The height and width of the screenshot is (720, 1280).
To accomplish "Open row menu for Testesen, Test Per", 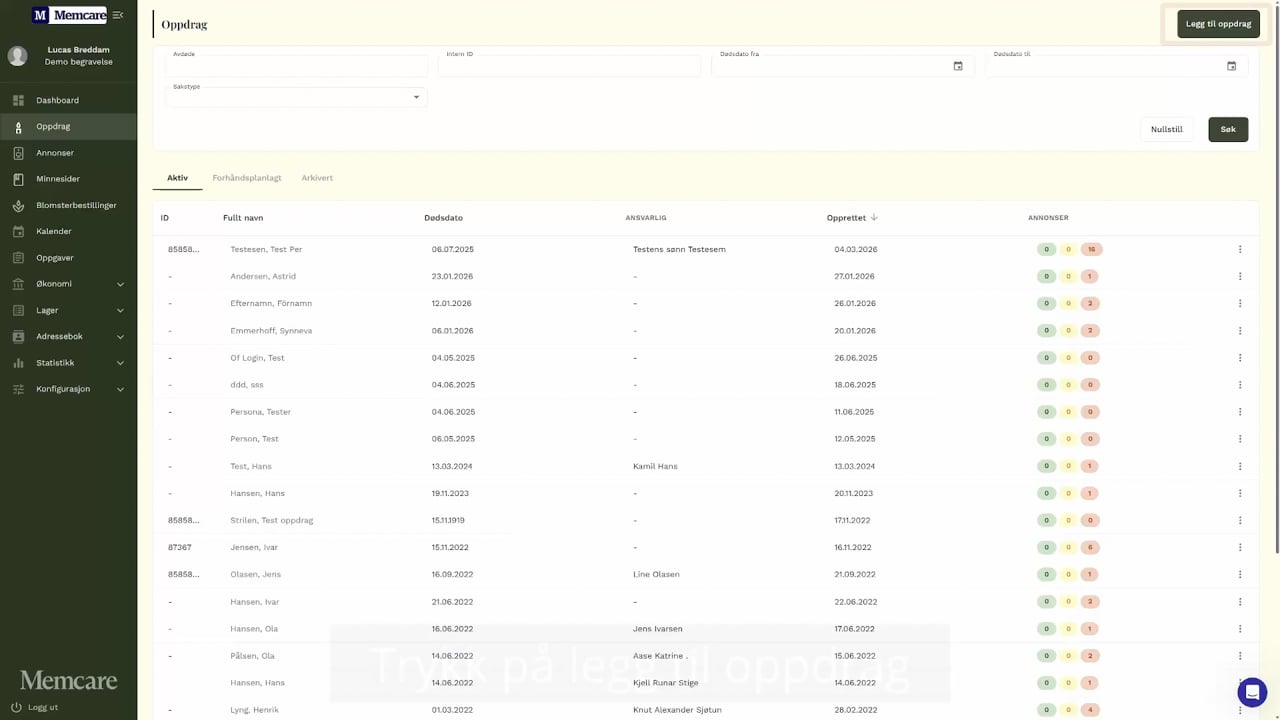I will (x=1240, y=249).
